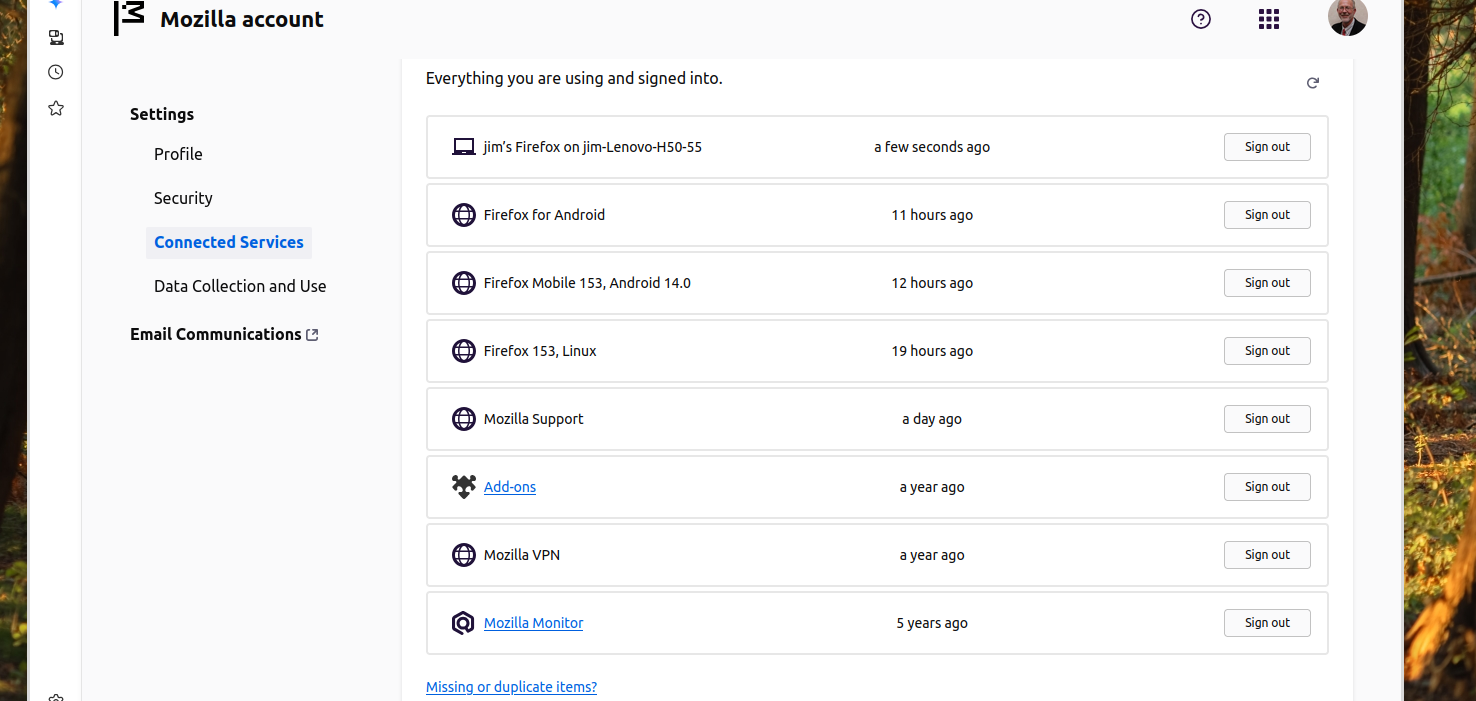This screenshot has height=701, width=1476.
Task: Sign out Firefox Mobile 153, Android 14.0
Action: tap(1267, 283)
